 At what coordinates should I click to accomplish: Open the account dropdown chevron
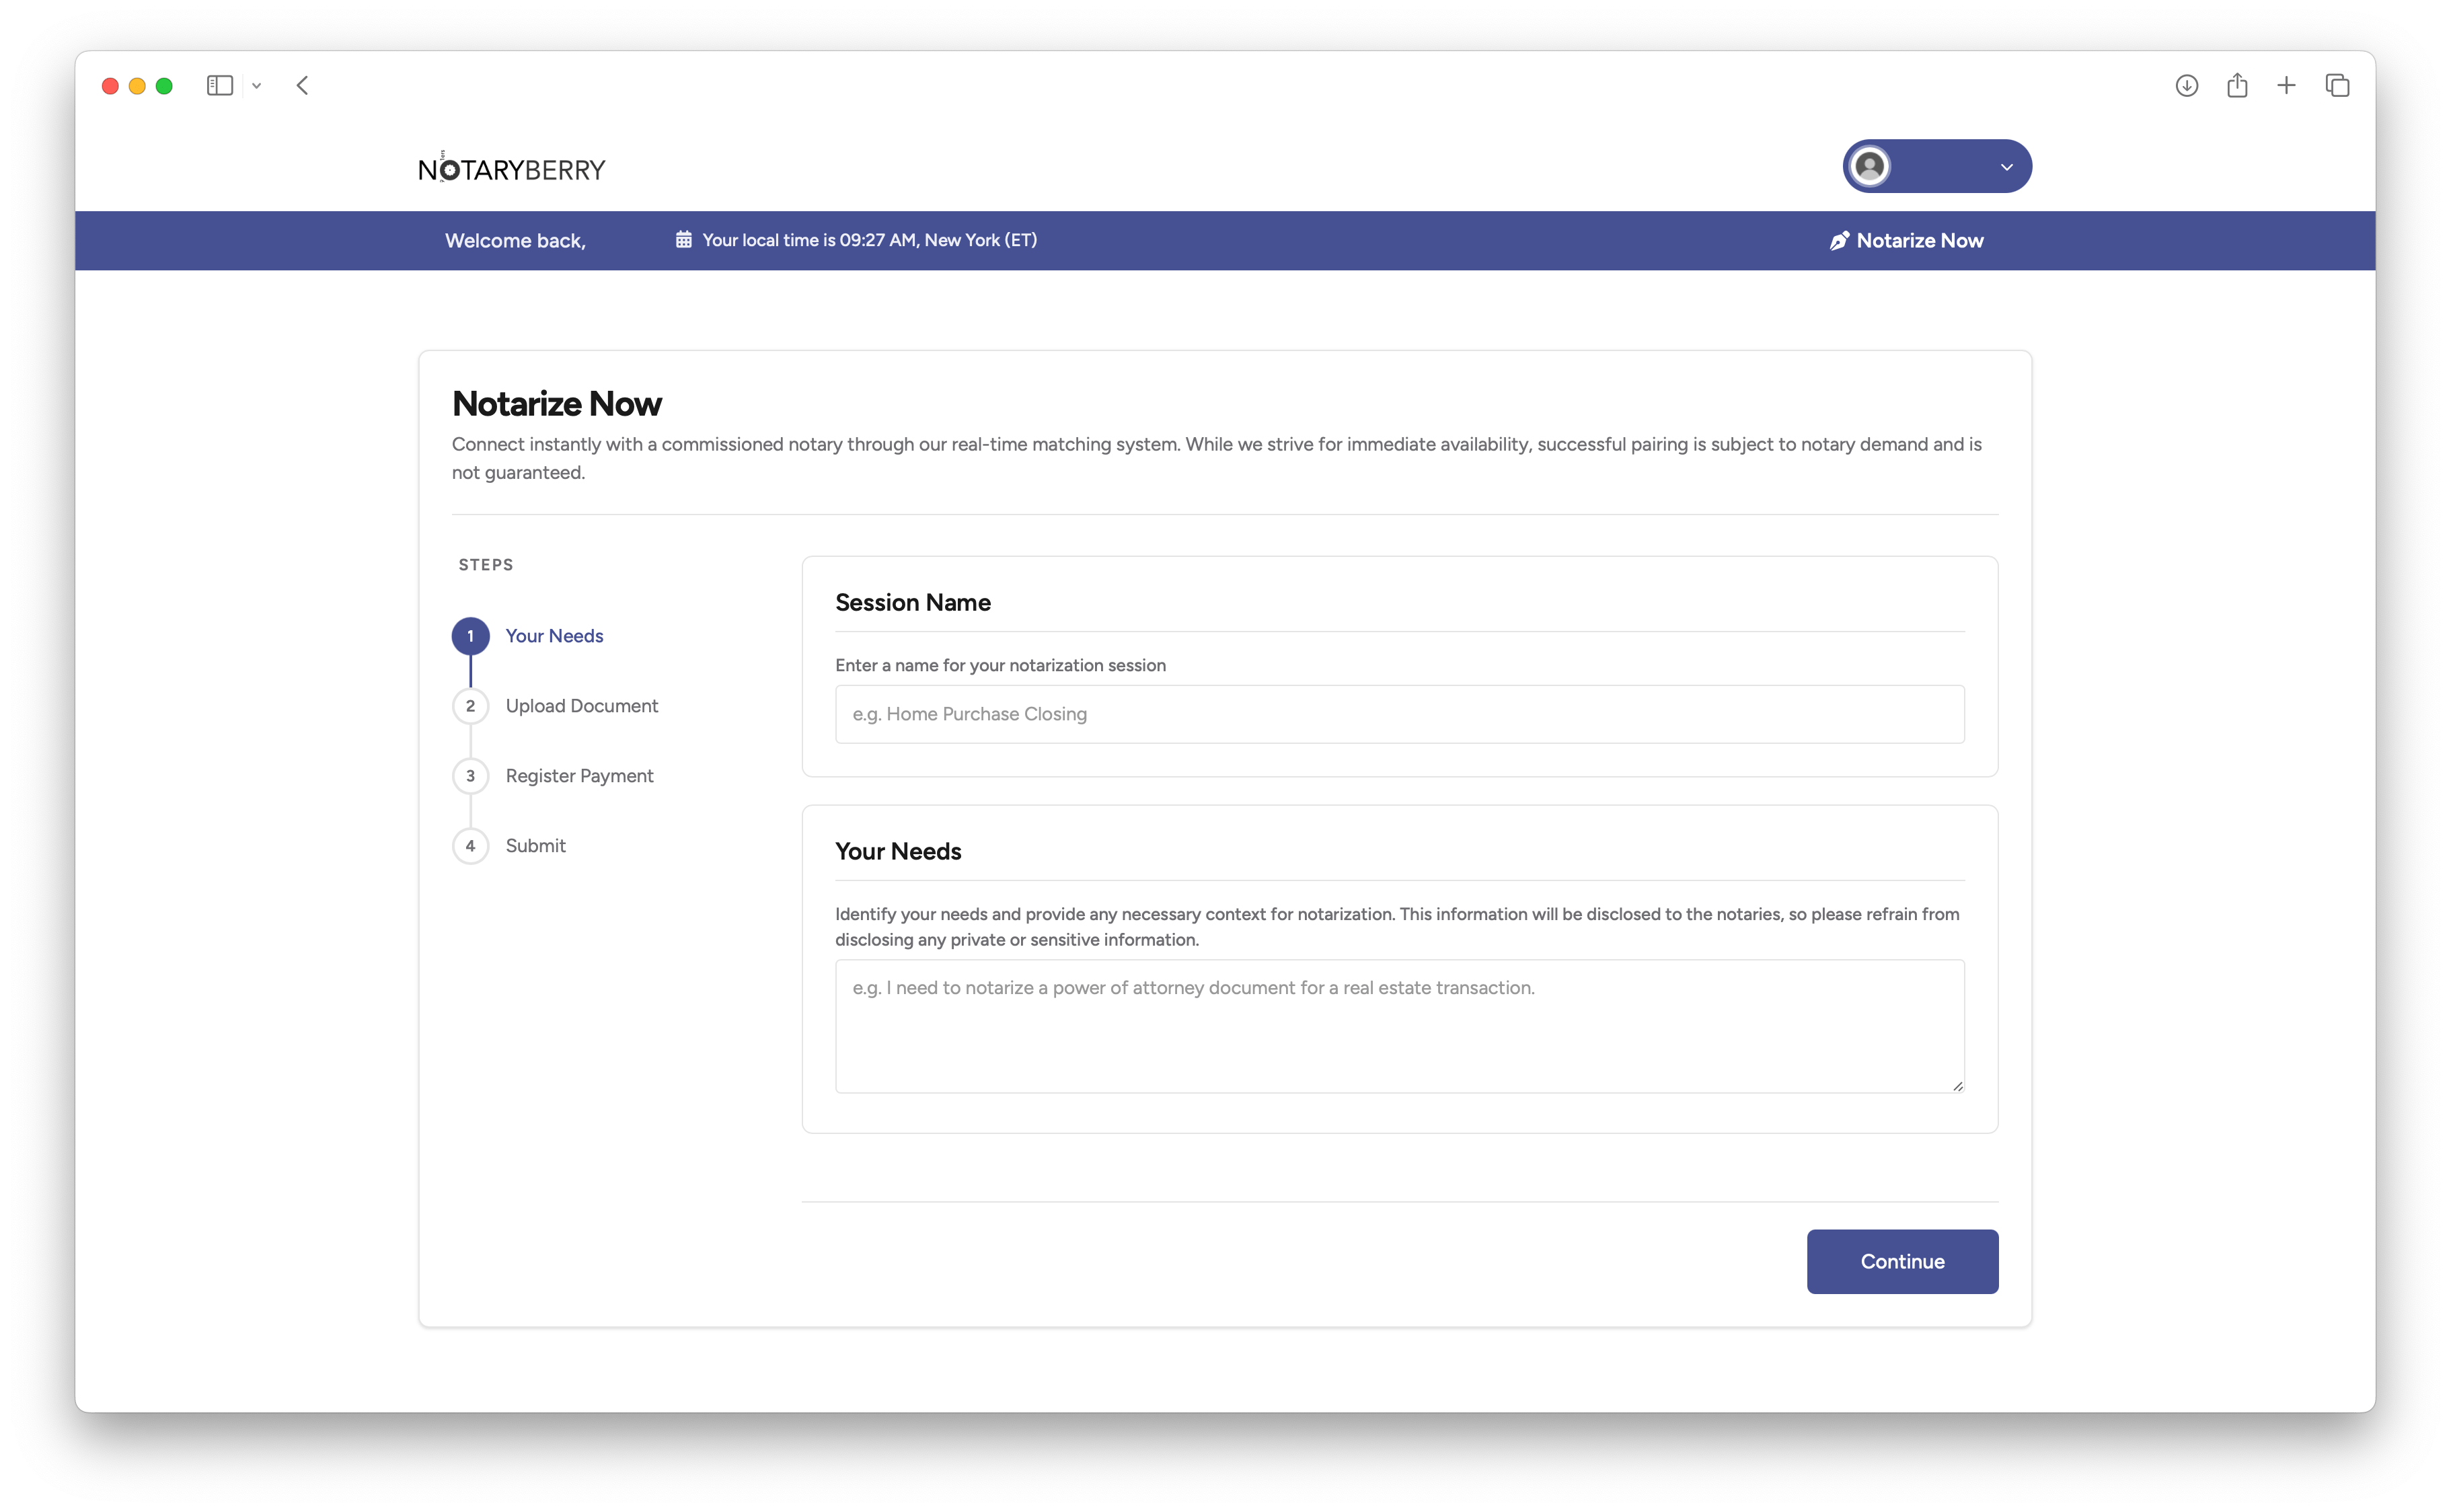click(2006, 166)
